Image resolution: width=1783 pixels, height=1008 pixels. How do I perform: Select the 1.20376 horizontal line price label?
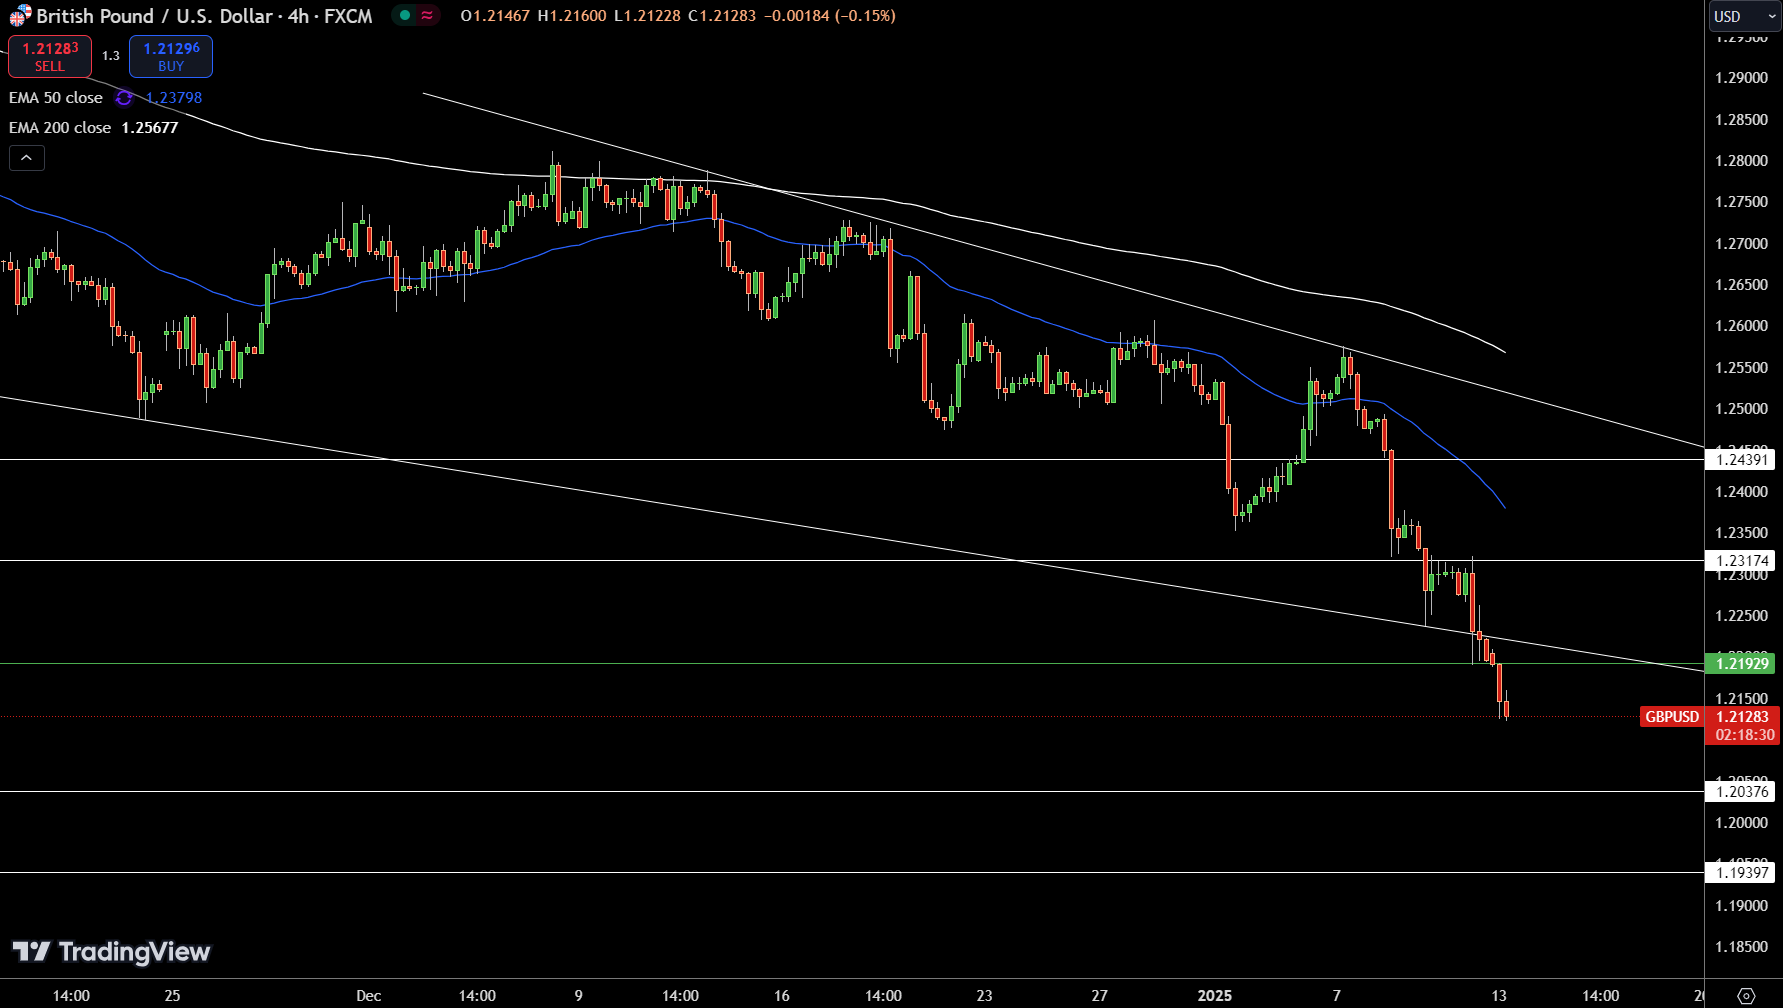(x=1742, y=792)
